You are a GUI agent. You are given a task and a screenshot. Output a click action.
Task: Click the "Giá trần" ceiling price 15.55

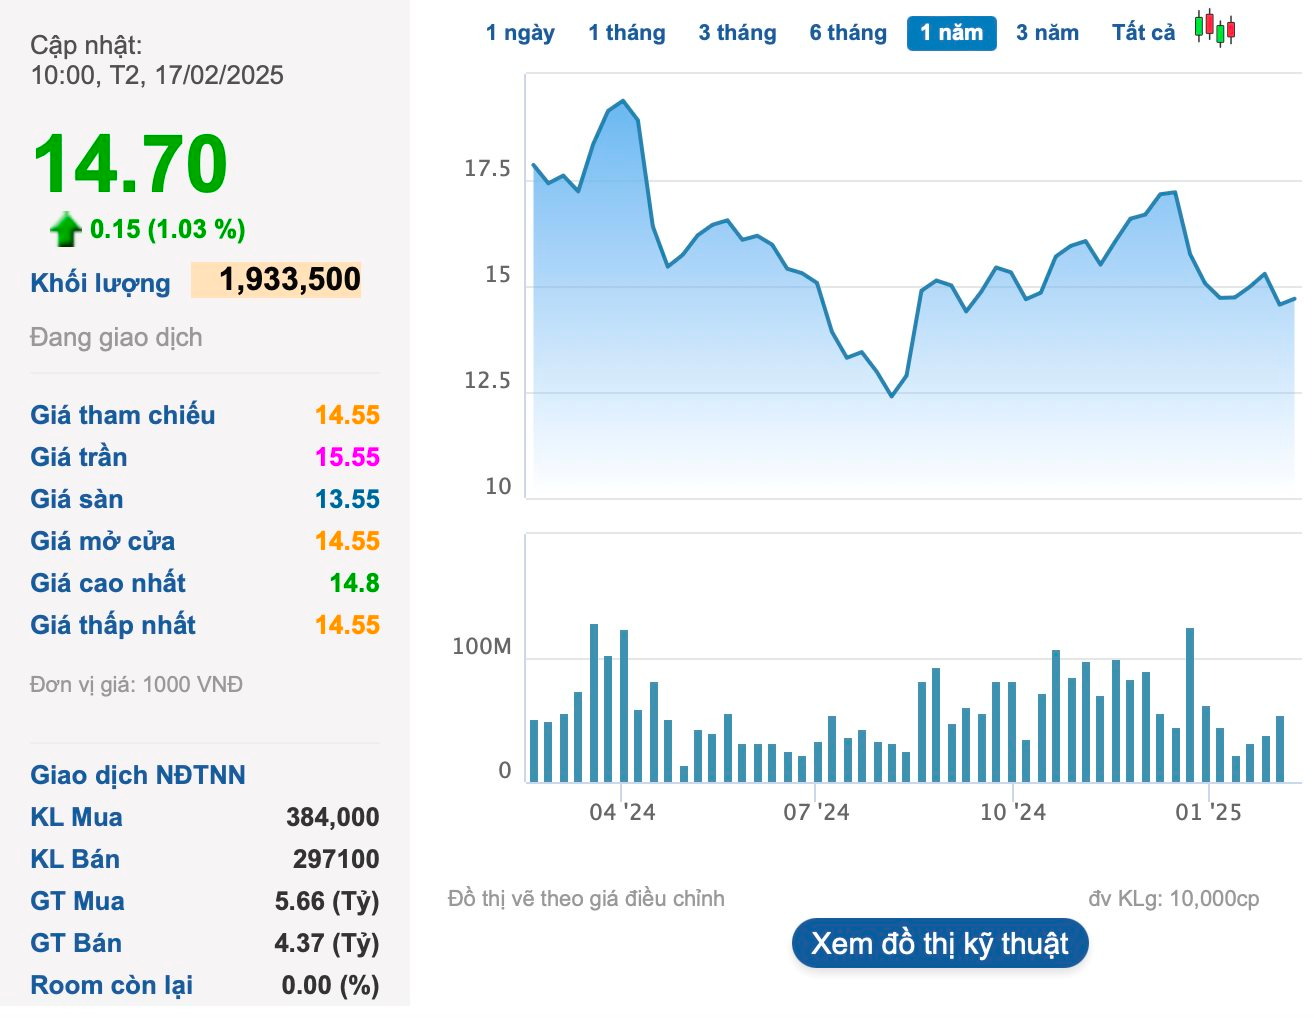(x=348, y=457)
